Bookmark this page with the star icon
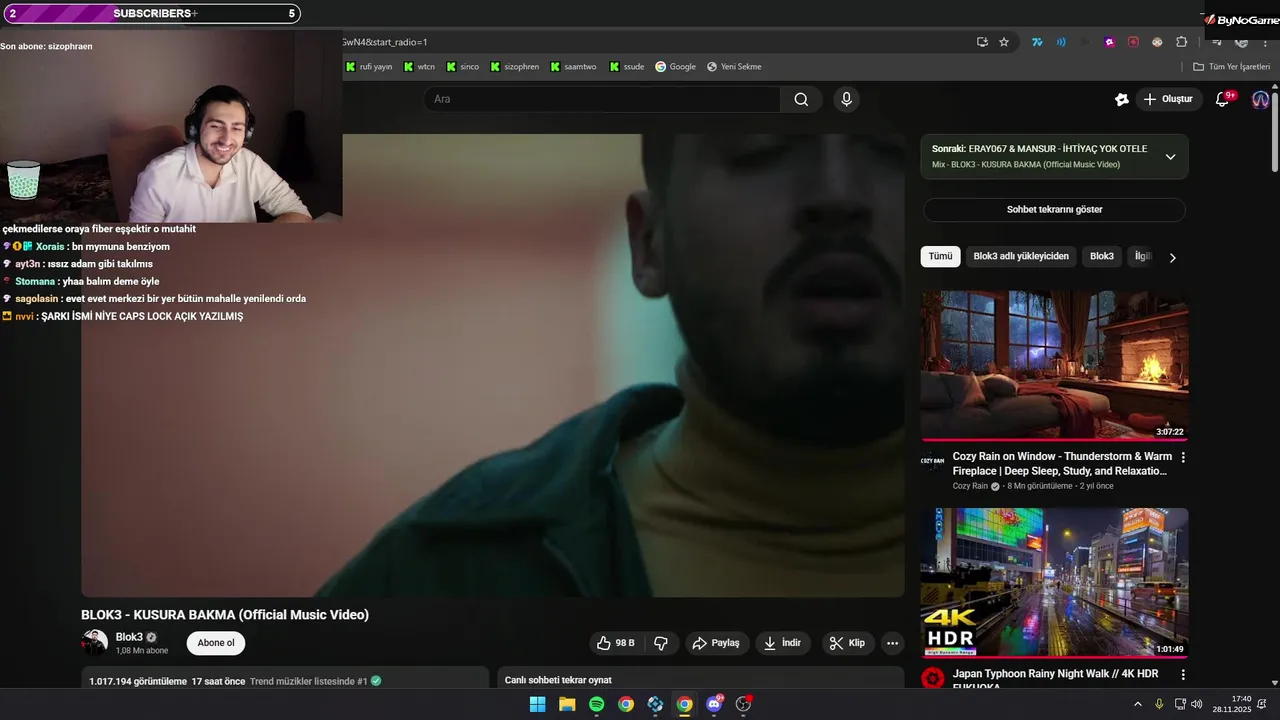The width and height of the screenshot is (1280, 720). (1004, 42)
